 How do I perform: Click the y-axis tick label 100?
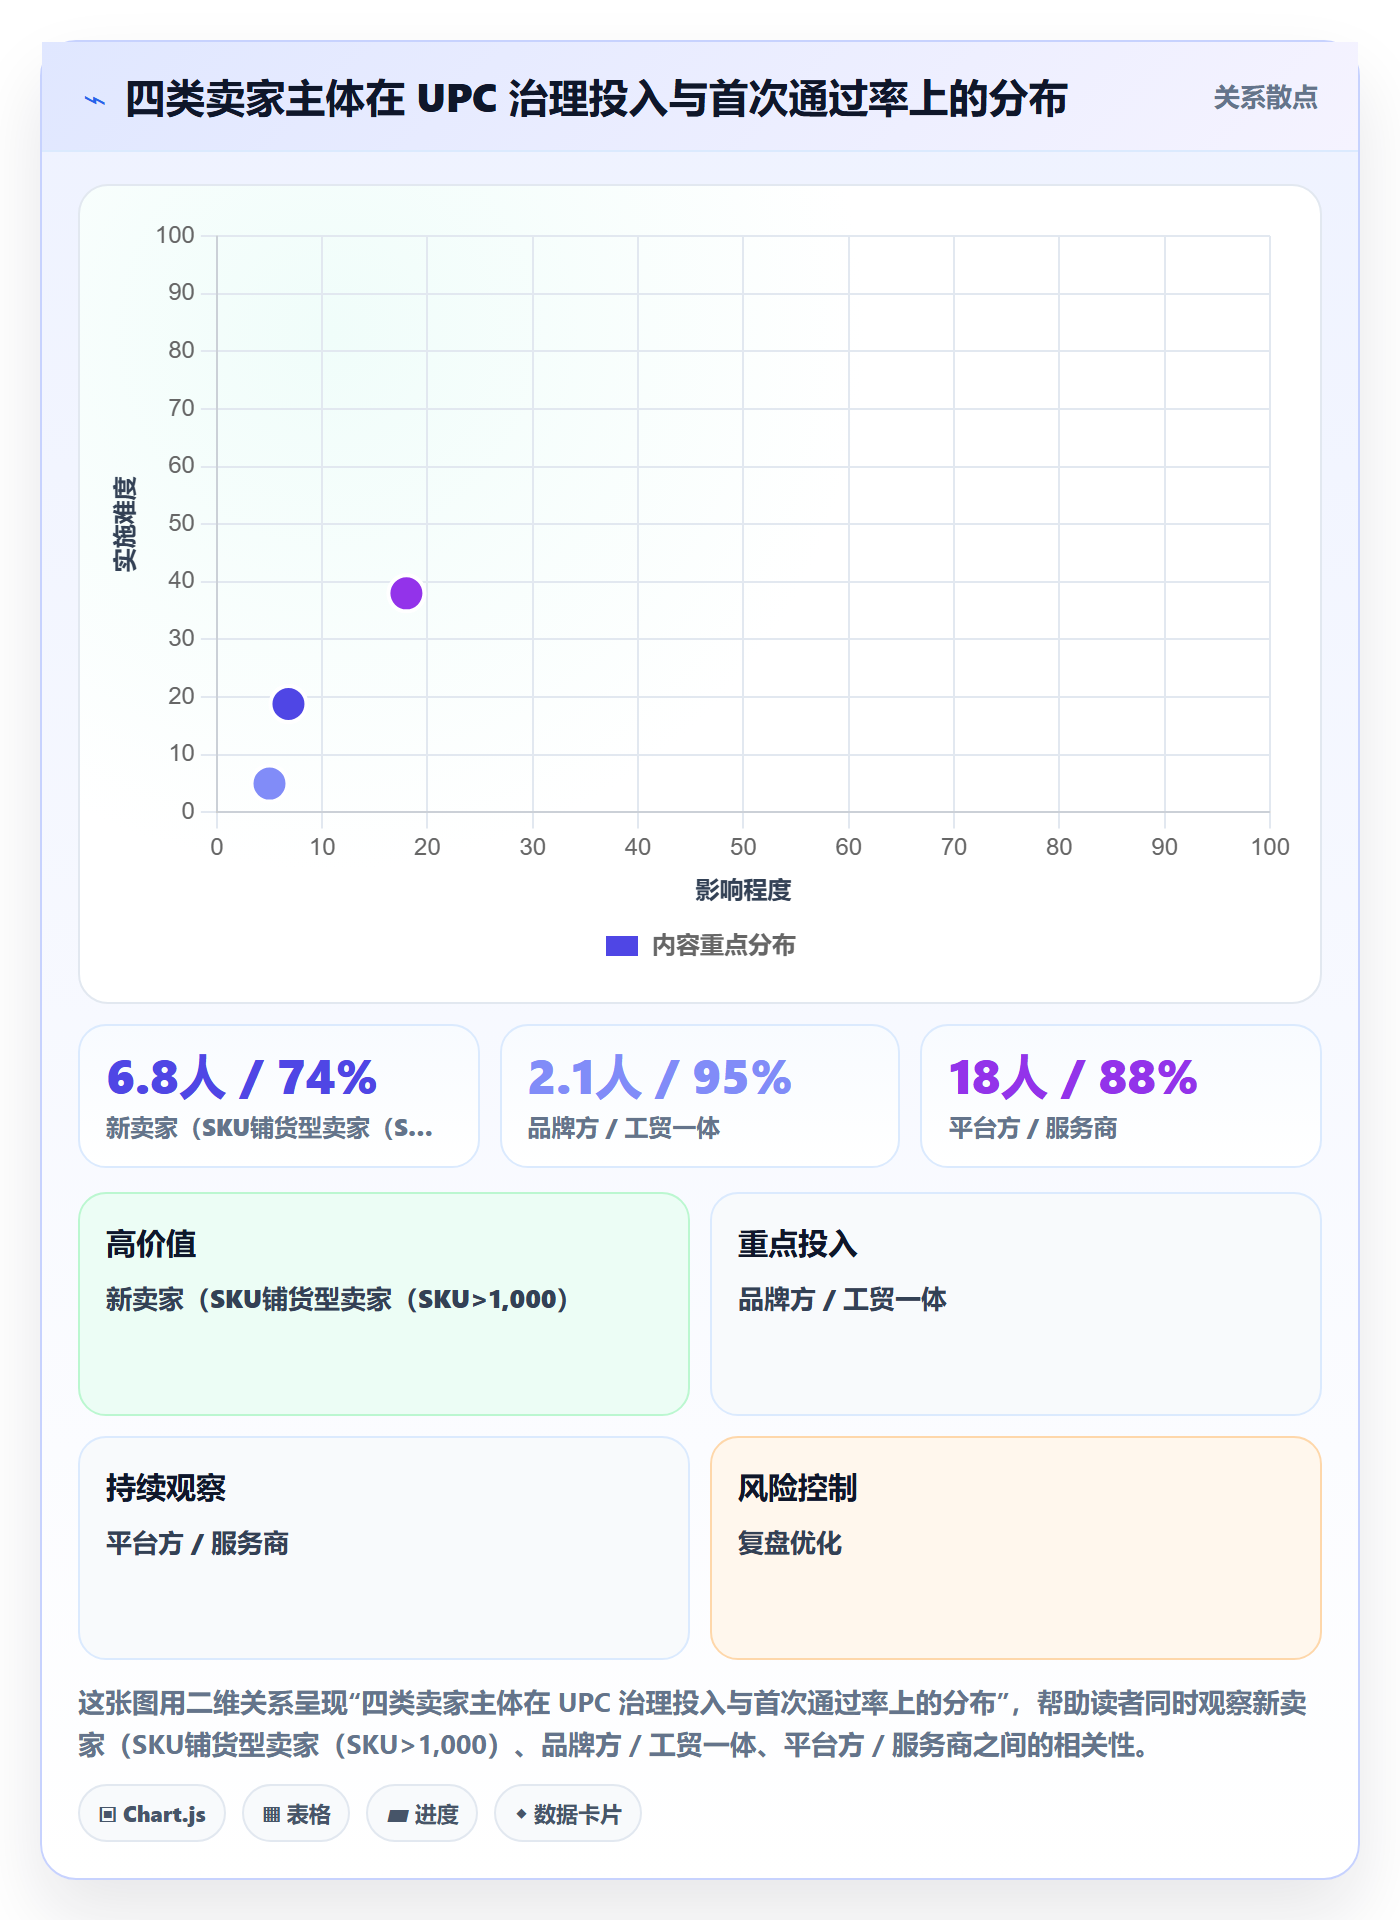175,235
